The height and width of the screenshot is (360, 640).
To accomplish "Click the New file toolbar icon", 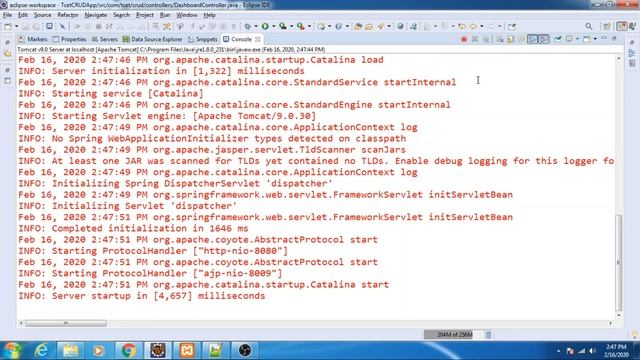I will pos(8,27).
